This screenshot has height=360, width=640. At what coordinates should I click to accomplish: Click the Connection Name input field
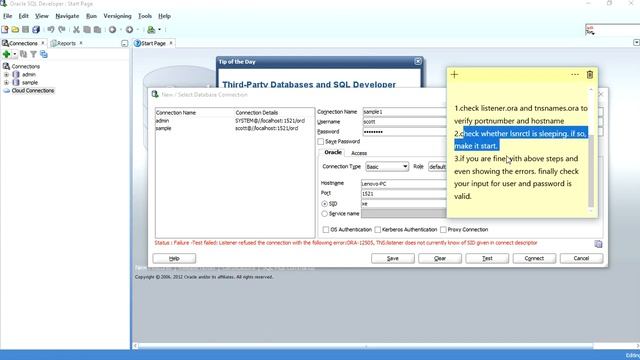404,111
